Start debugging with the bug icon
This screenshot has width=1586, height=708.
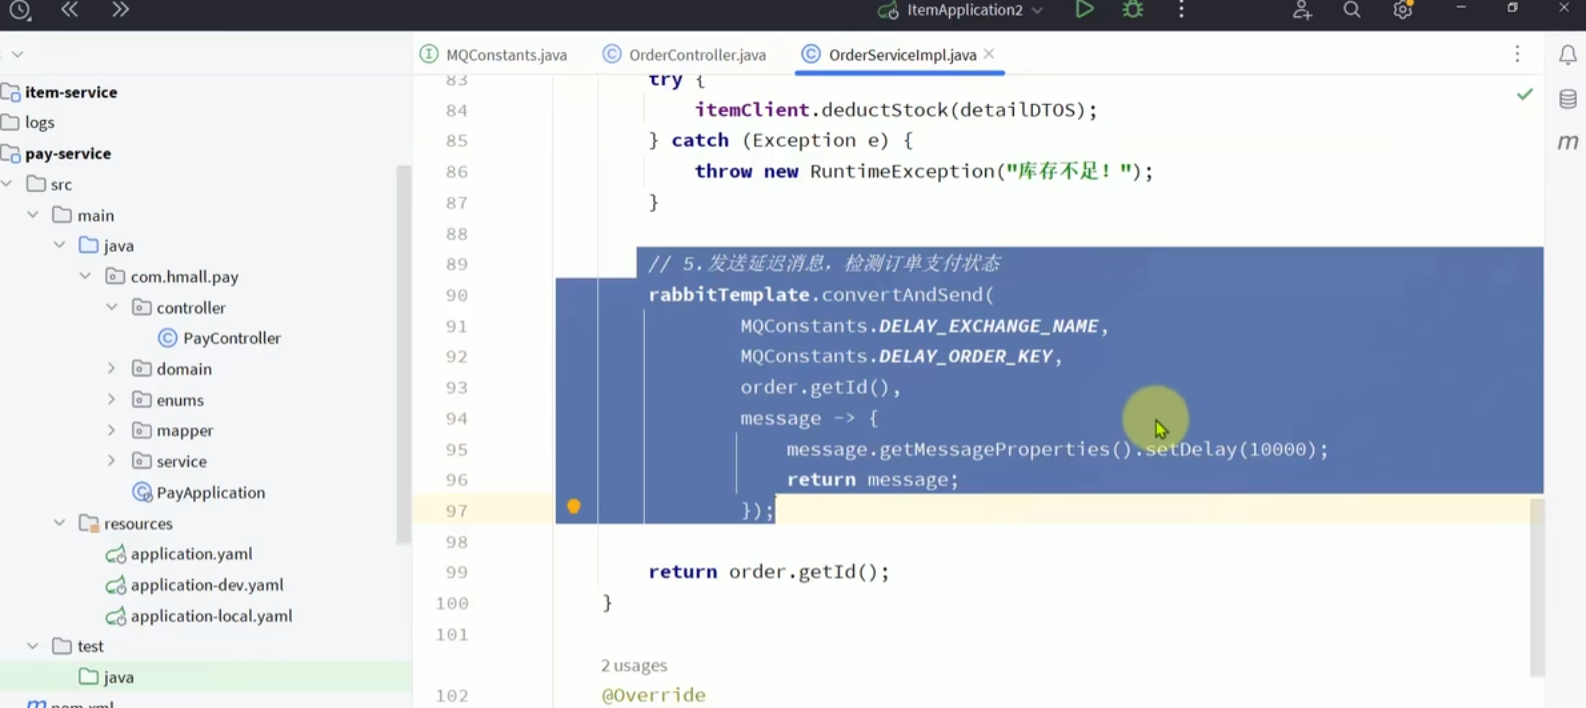point(1133,10)
